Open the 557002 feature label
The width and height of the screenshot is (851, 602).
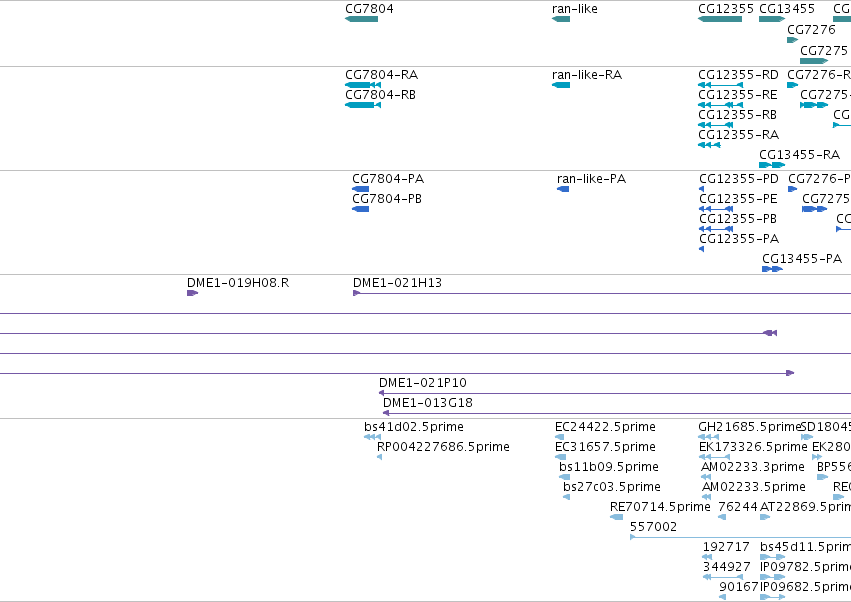point(653,527)
